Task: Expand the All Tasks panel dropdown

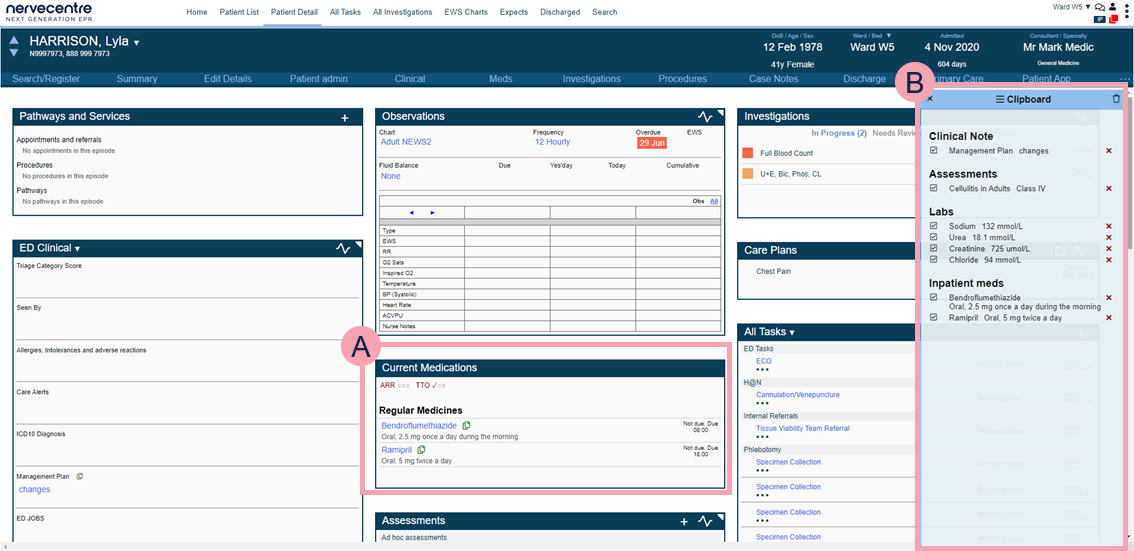Action: (791, 332)
